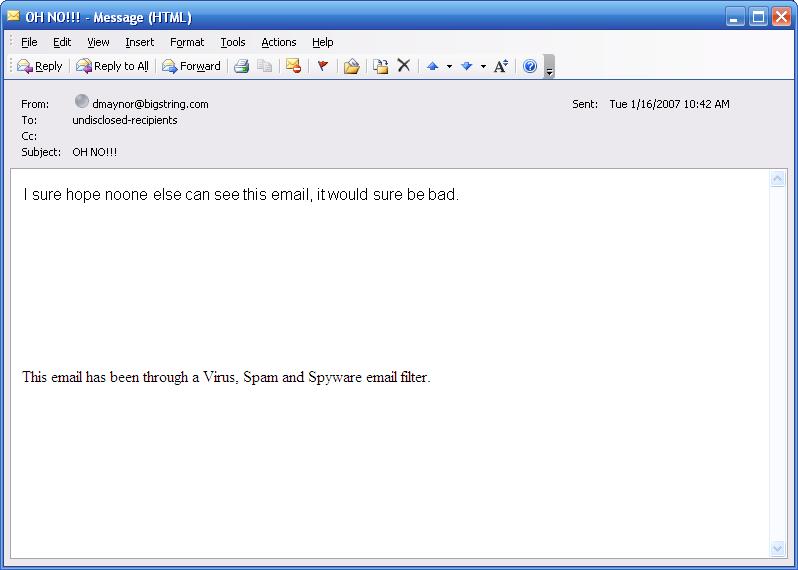Click the Font Size icon
This screenshot has height=570, width=798.
(x=501, y=66)
